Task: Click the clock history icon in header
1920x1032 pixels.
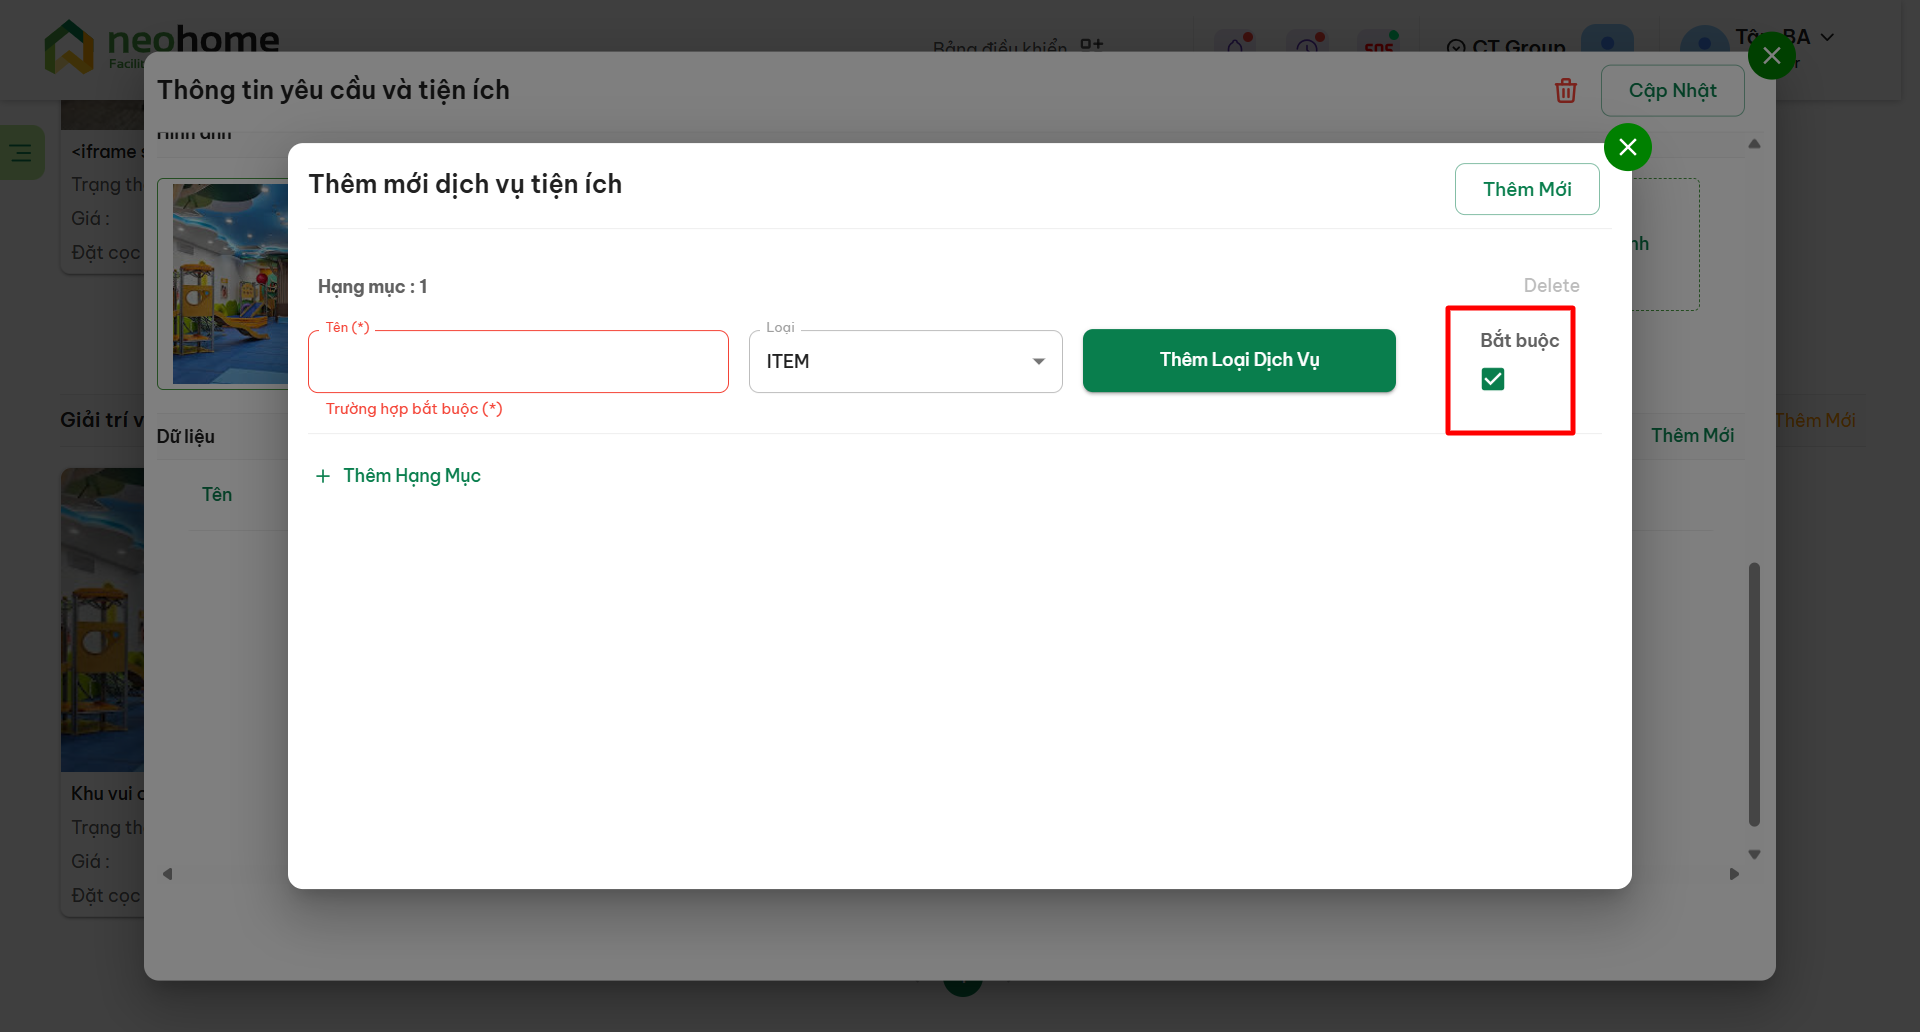Action: (x=1307, y=45)
